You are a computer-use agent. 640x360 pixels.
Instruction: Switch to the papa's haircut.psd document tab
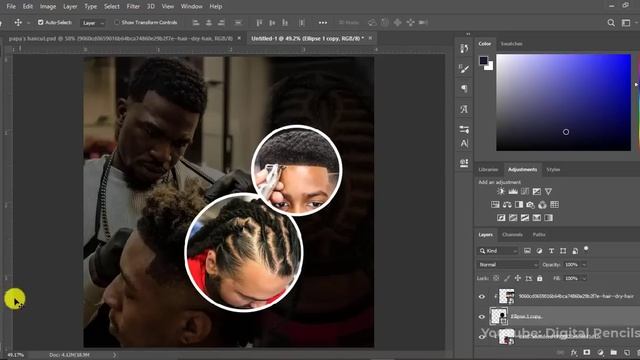[121, 38]
